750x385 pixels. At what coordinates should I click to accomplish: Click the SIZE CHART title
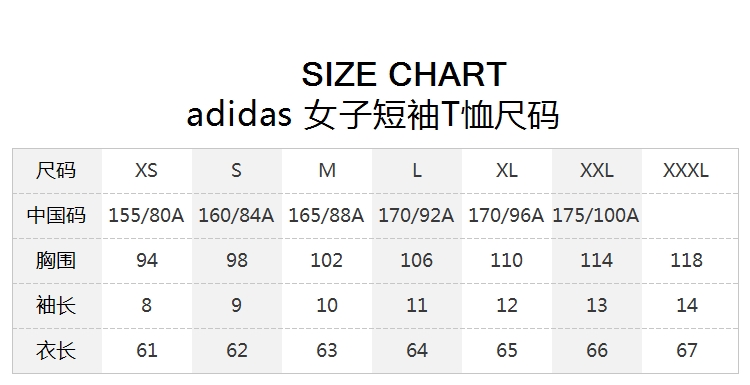404,74
